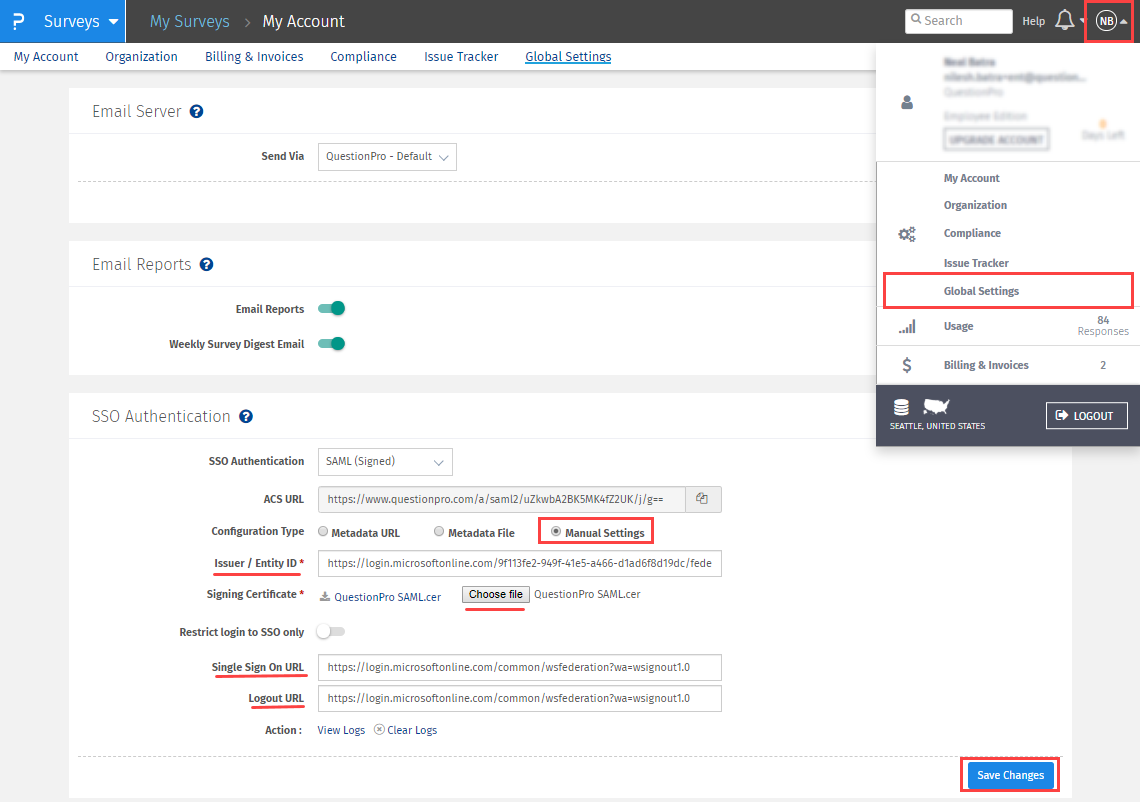
Task: Open the Send Via dropdown
Action: coord(387,157)
